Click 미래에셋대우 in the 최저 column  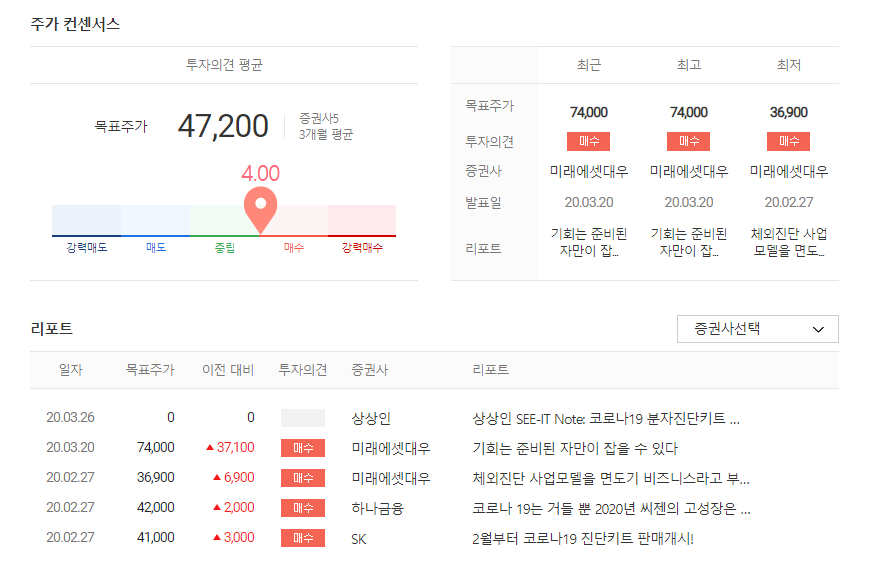point(789,171)
